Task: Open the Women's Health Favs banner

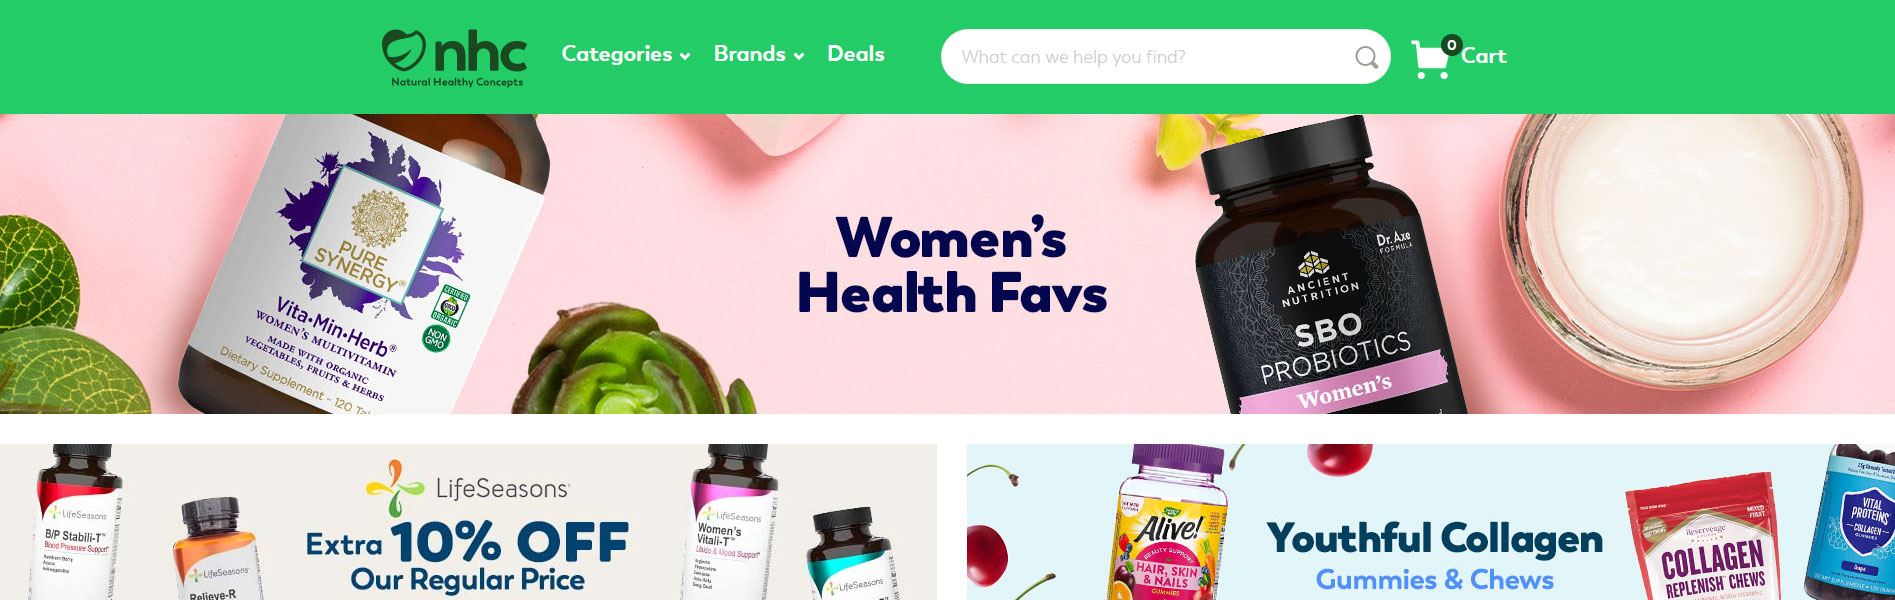Action: pos(947,264)
